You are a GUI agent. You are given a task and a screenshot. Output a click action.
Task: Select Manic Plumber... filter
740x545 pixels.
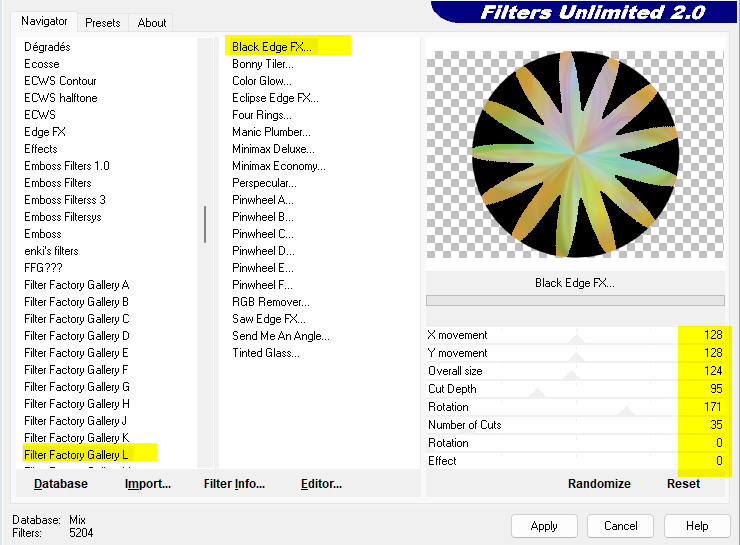271,132
